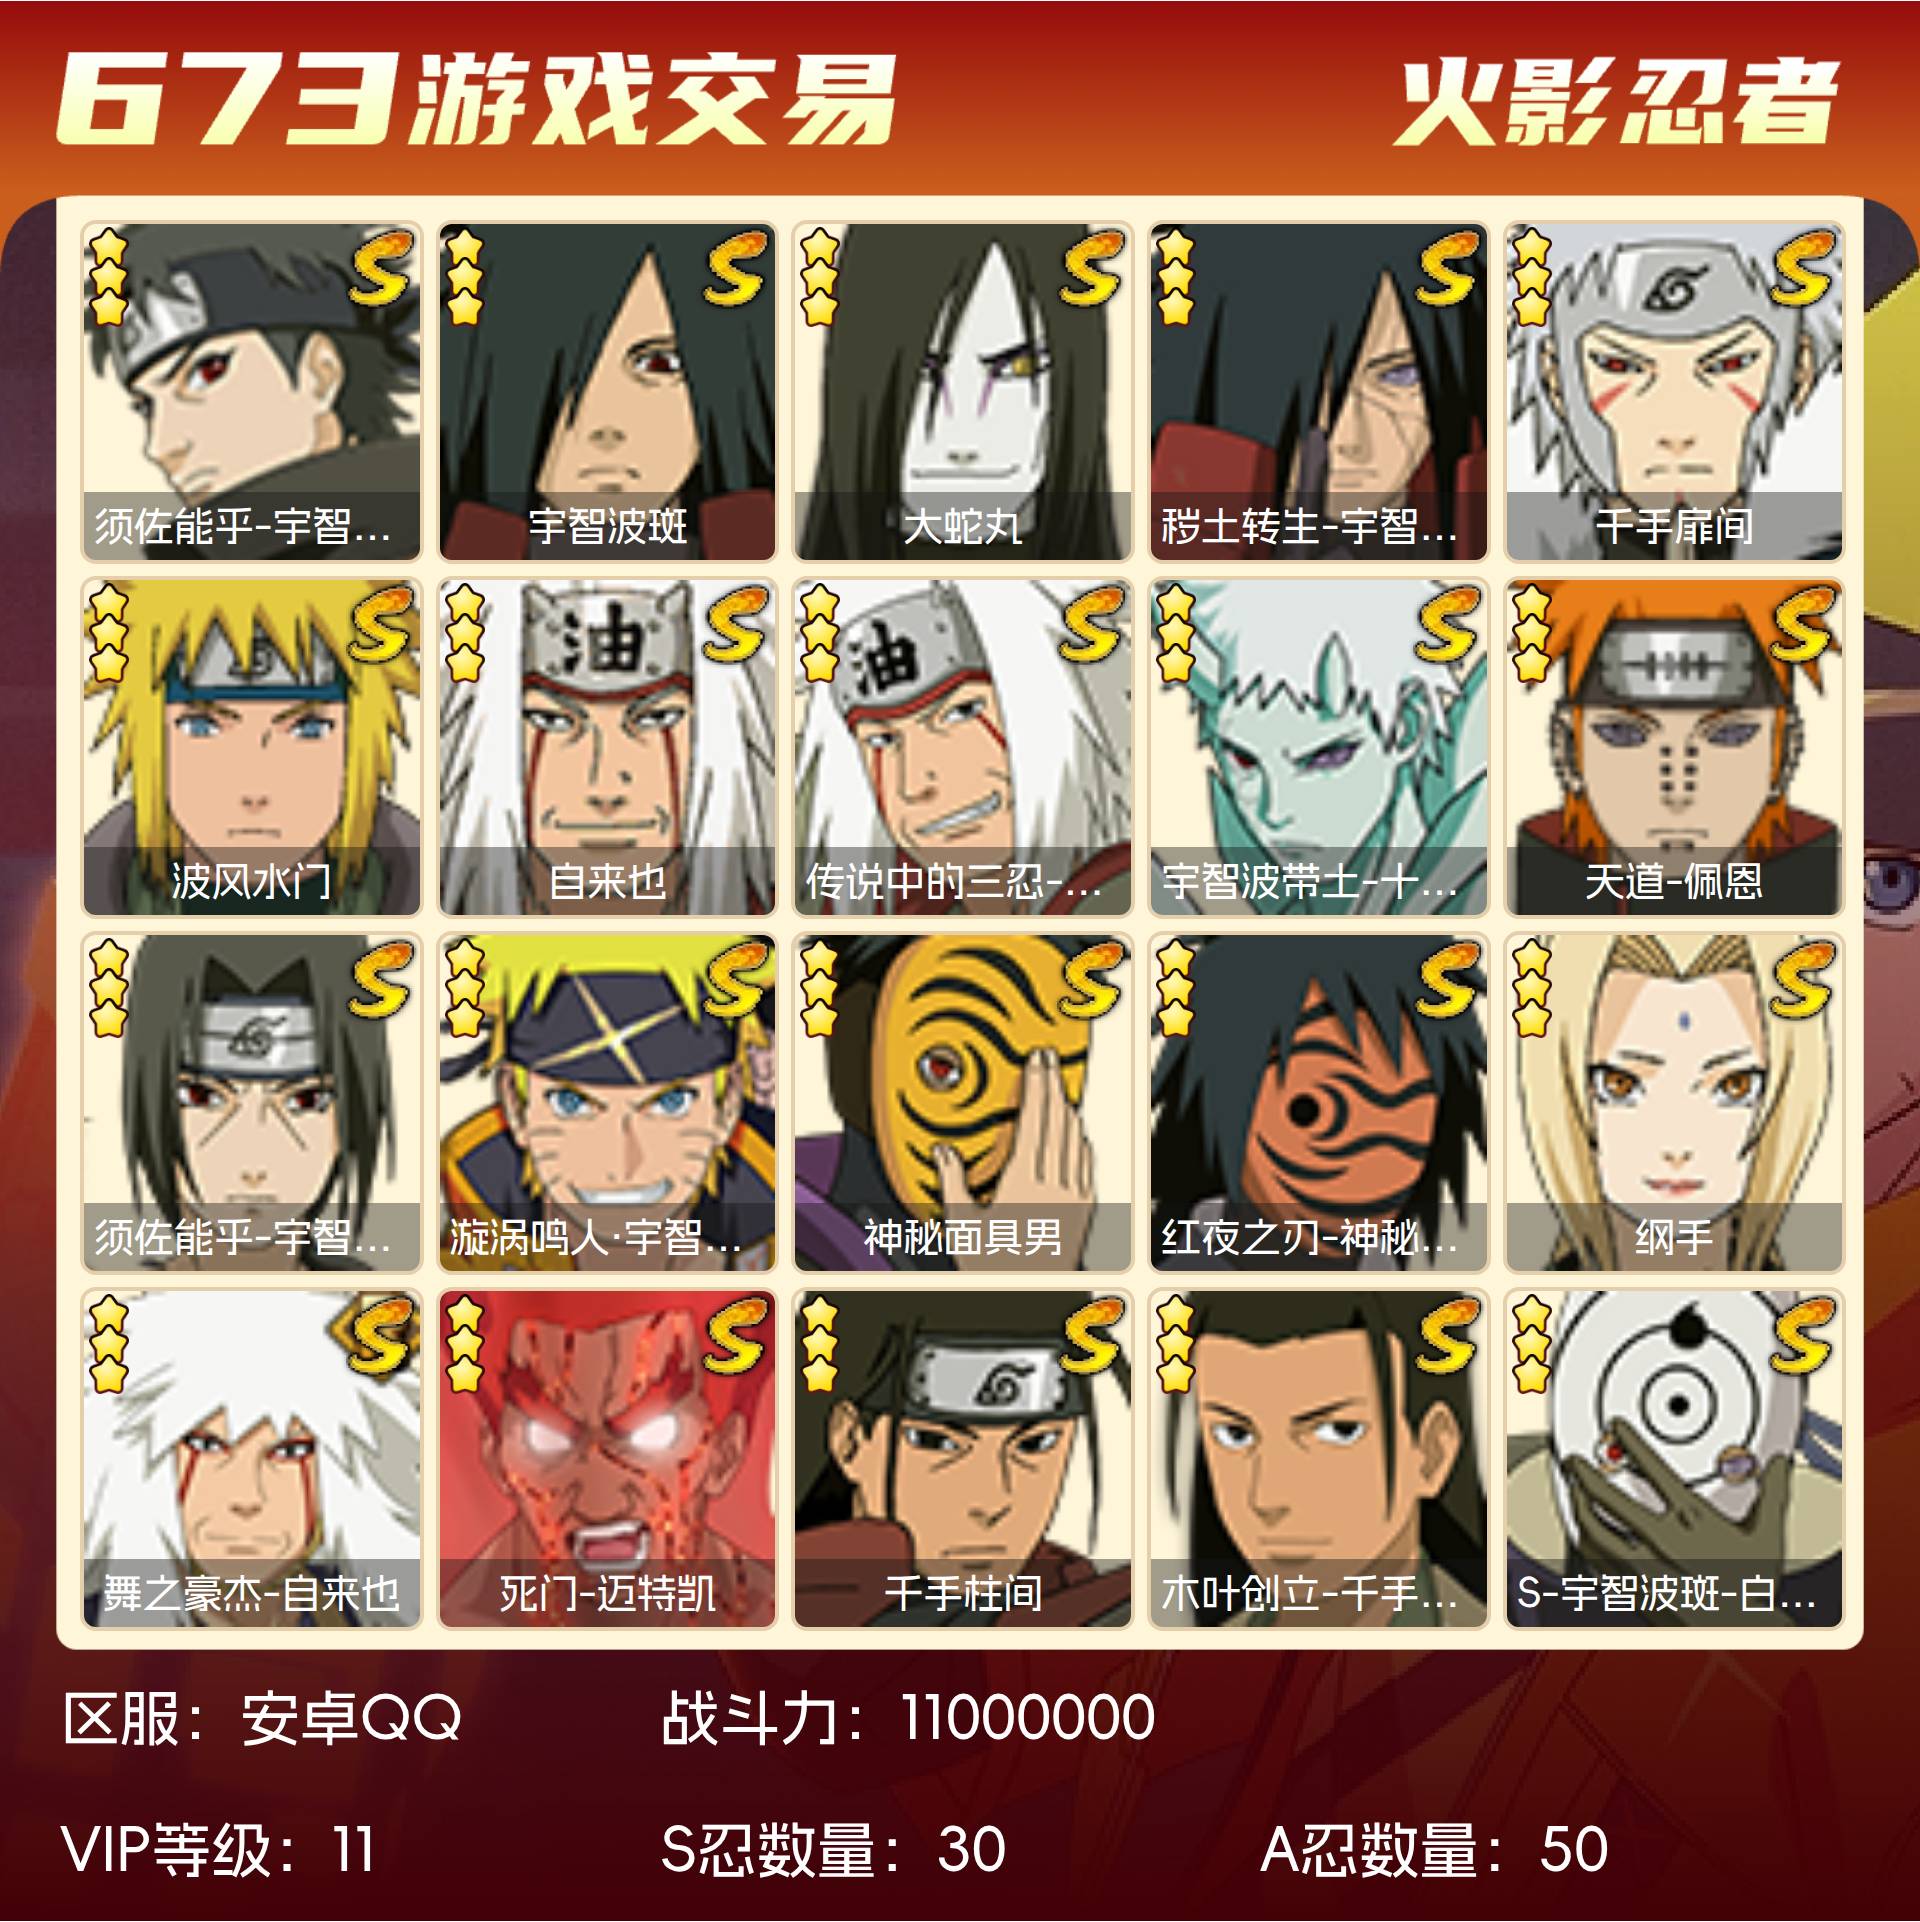Click the S rank badge on 大蛇丸
1920x1922 pixels.
coord(1092,267)
